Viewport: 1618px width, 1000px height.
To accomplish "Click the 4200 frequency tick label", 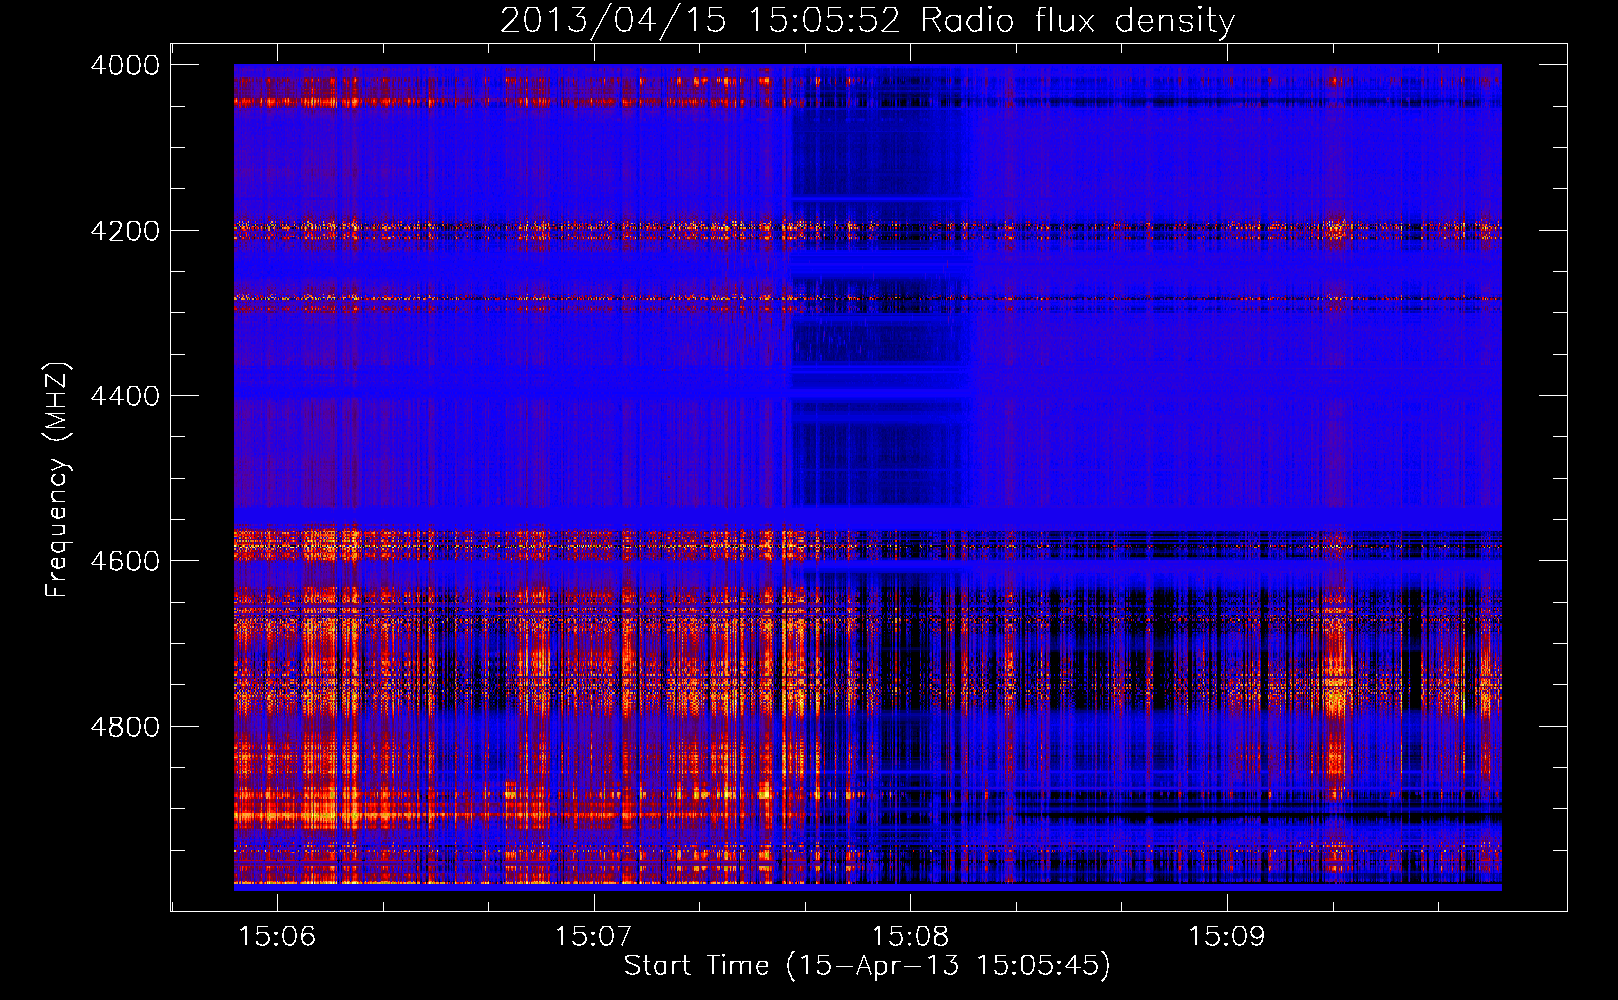I will tap(125, 231).
